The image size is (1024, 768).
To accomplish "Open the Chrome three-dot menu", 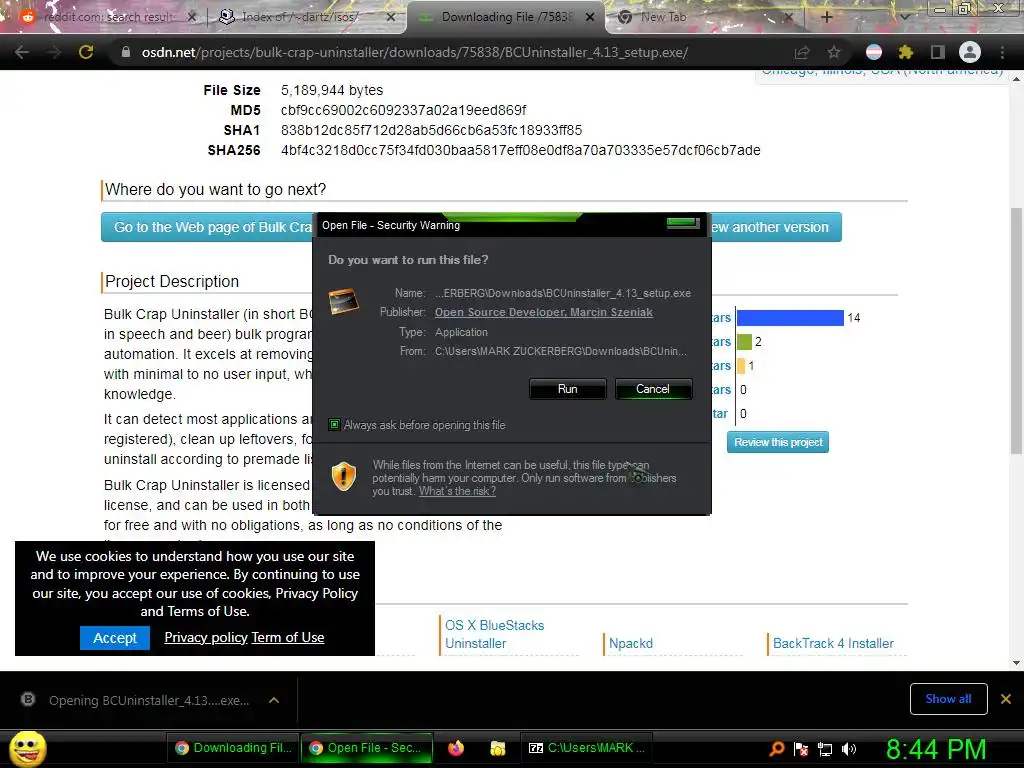I will point(1002,52).
